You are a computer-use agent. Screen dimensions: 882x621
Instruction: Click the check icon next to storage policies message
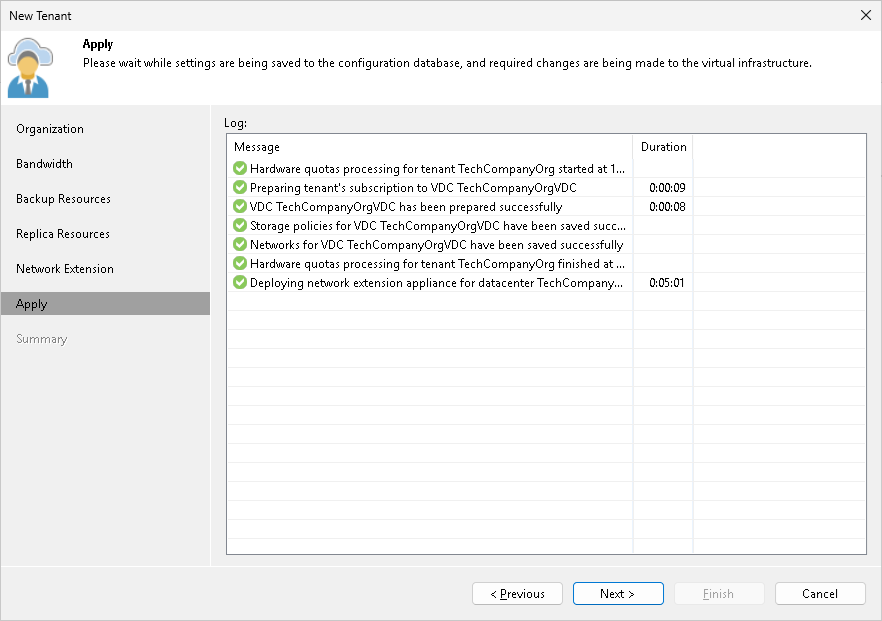pos(240,225)
